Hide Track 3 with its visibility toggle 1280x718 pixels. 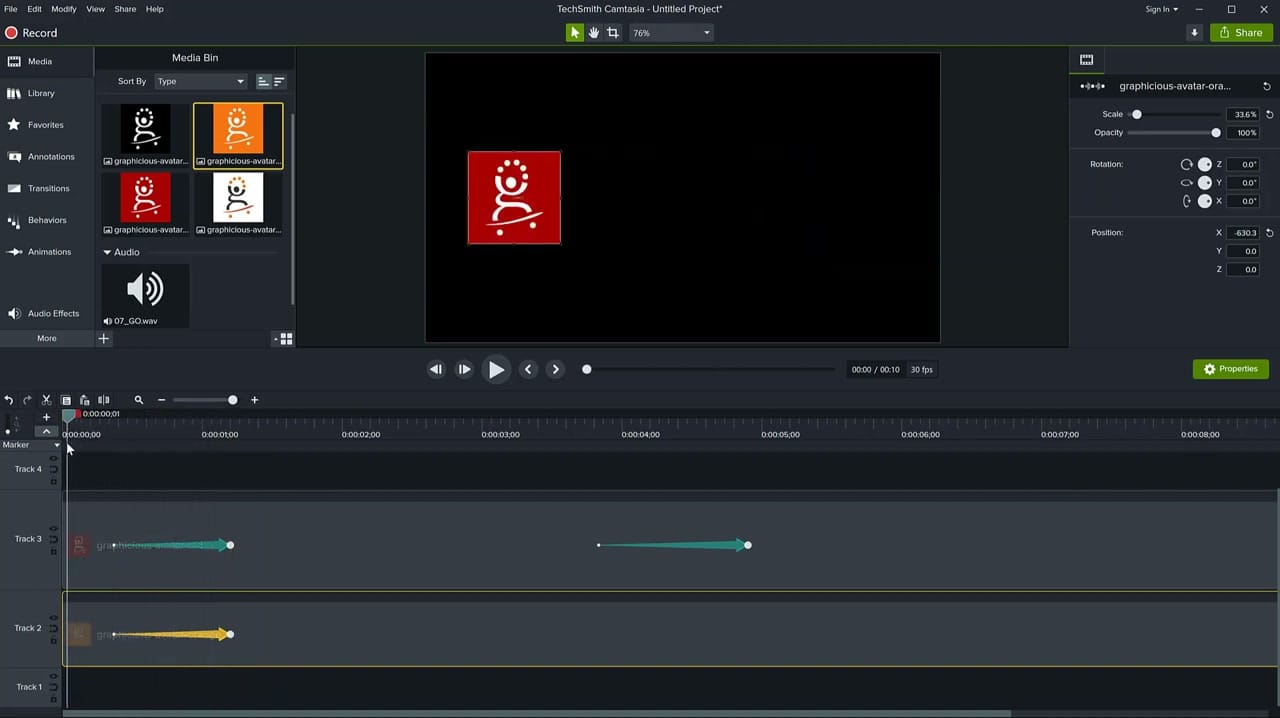tap(53, 528)
